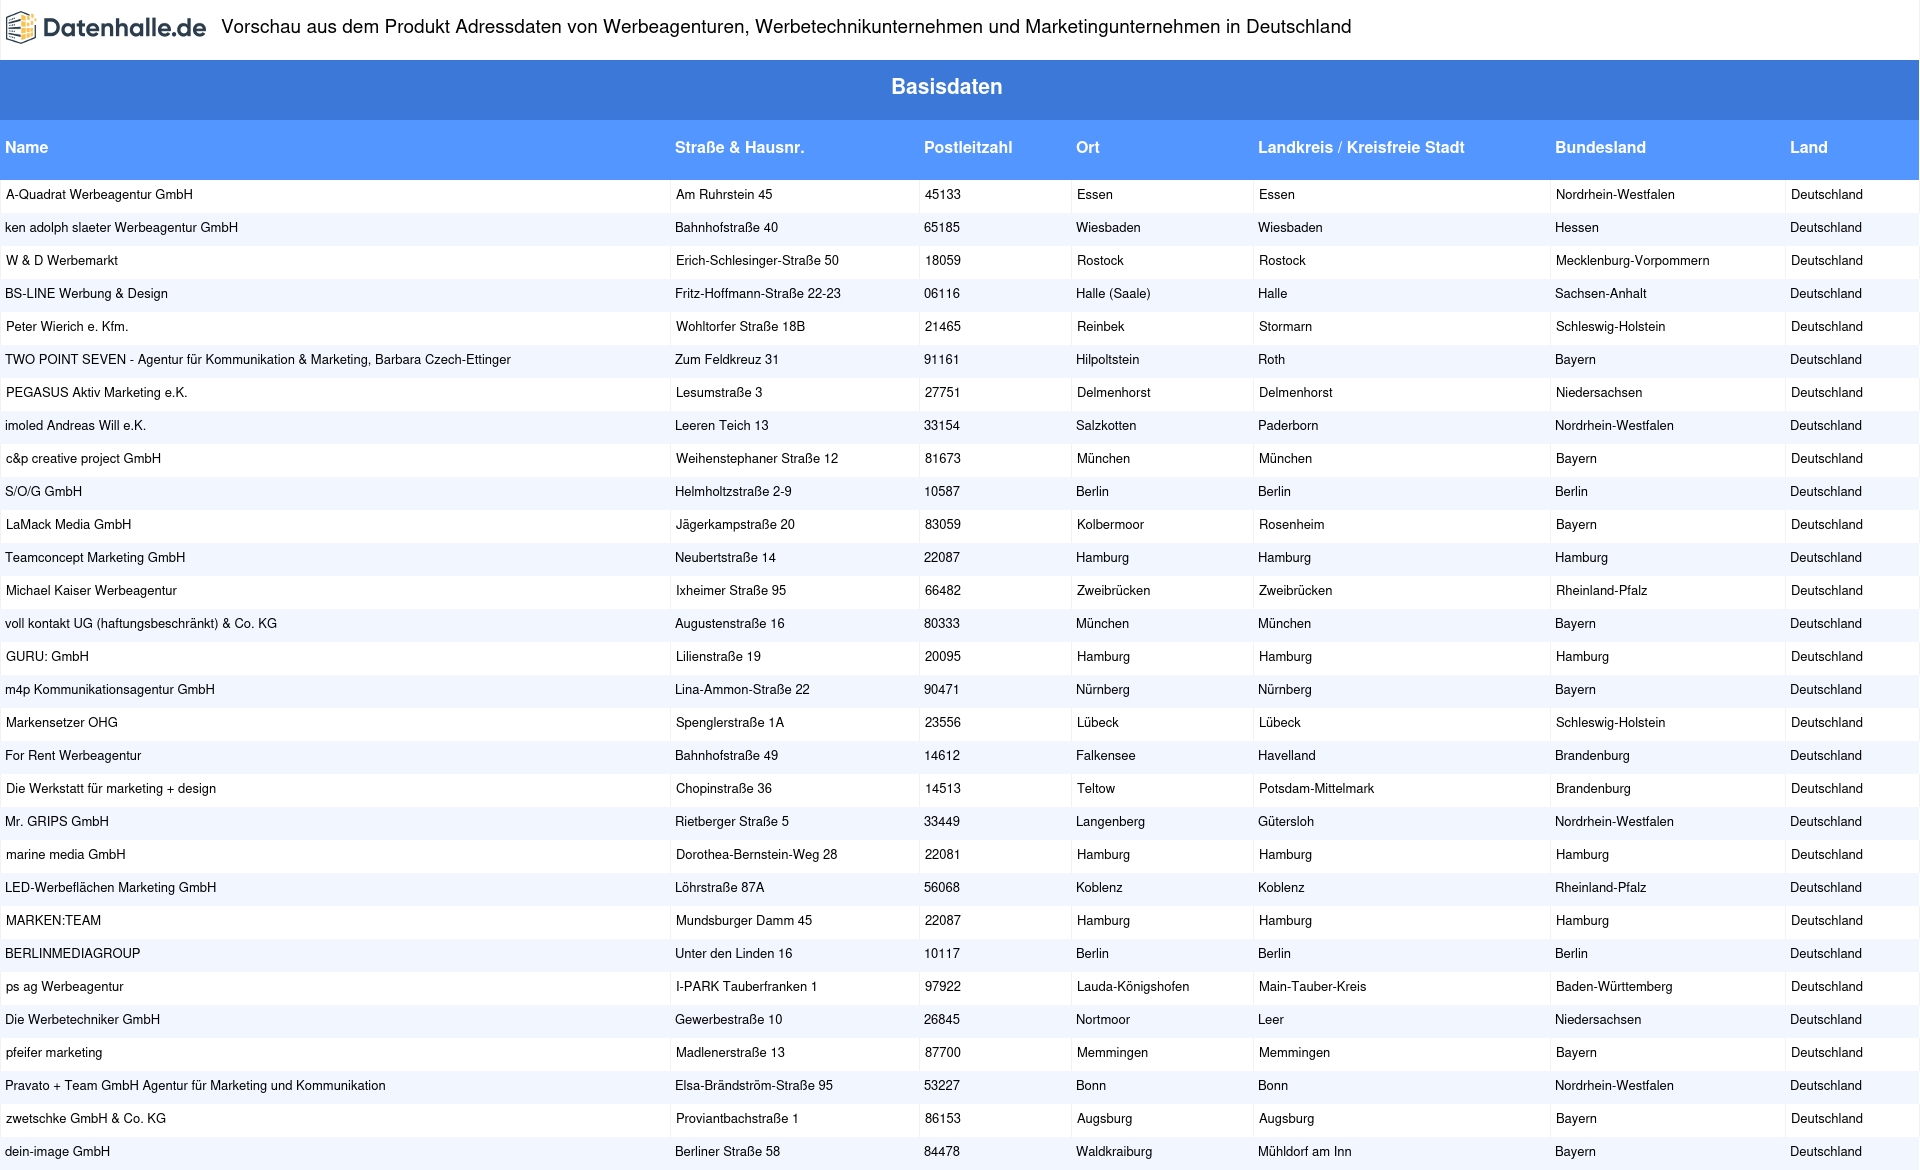Image resolution: width=1920 pixels, height=1170 pixels.
Task: Click the Landkreis cell Mühldorf am Inn
Action: click(x=1305, y=1152)
